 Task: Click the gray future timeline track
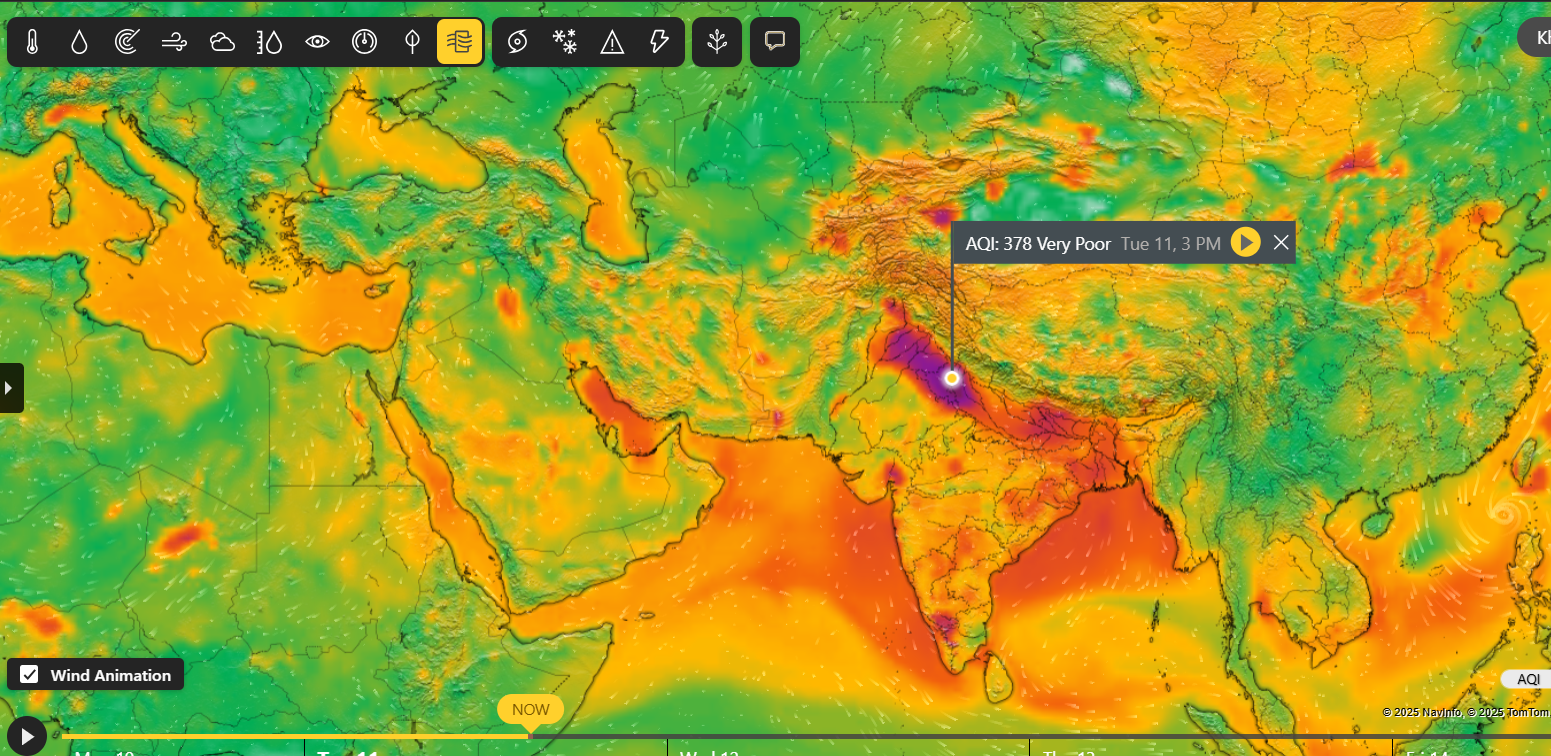tap(1040, 737)
